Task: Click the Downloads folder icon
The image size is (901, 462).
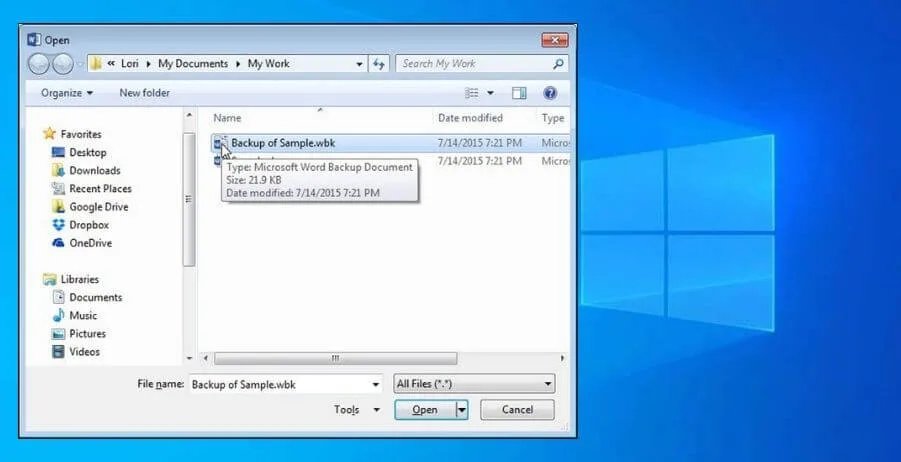Action: [58, 170]
